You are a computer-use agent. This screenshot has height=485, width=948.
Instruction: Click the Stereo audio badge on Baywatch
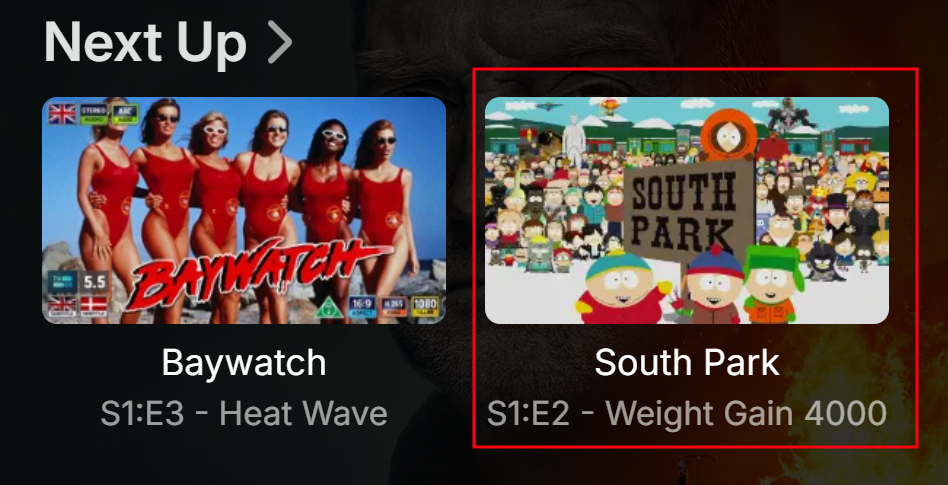(94, 114)
